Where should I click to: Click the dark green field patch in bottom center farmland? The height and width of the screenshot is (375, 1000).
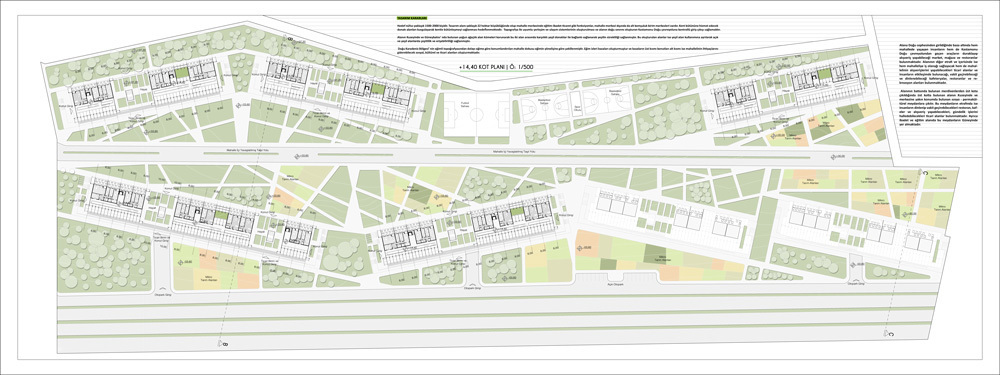coord(654,254)
